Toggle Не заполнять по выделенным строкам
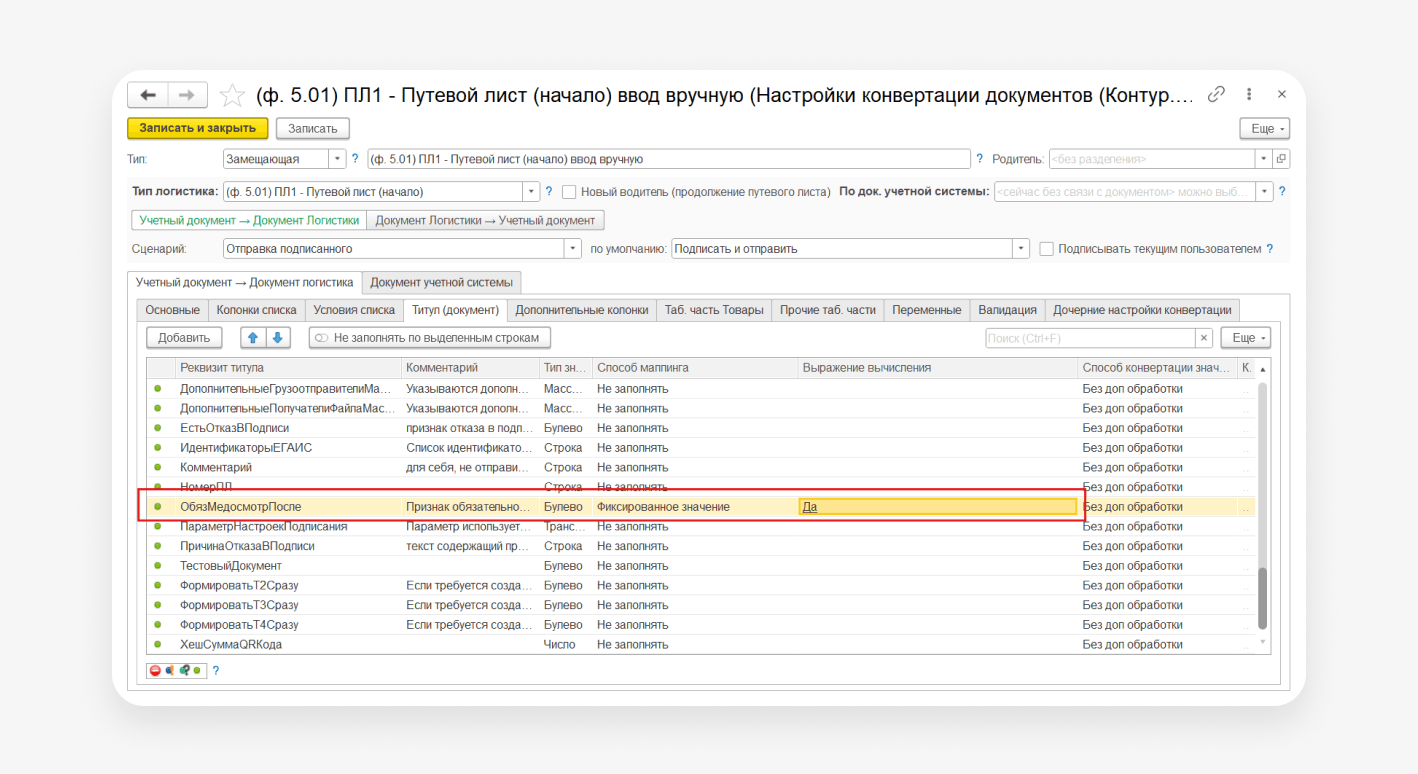1418x774 pixels. click(x=430, y=338)
